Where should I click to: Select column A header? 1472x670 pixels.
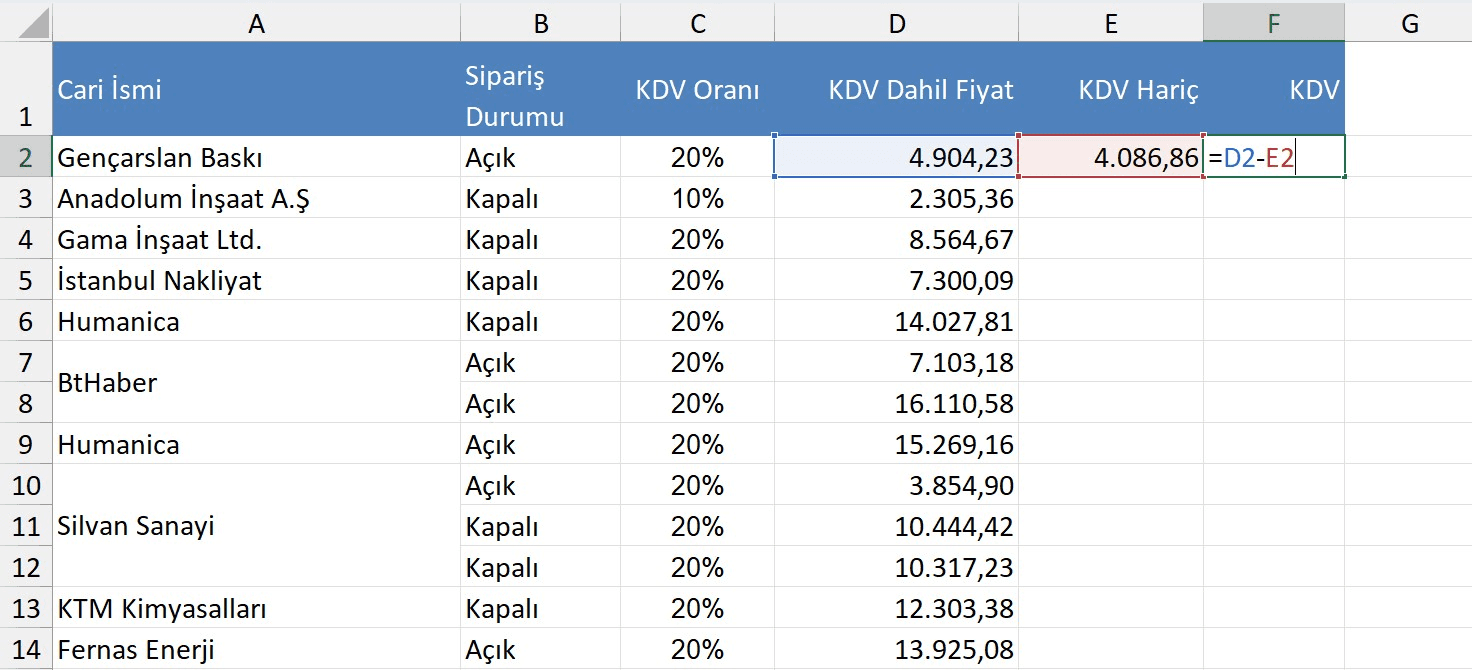point(256,23)
